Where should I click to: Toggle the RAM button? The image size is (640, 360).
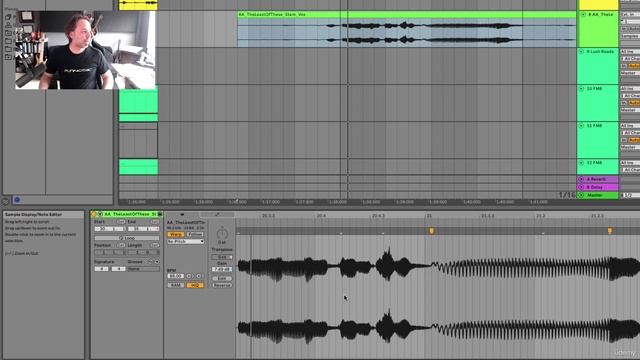[x=176, y=285]
